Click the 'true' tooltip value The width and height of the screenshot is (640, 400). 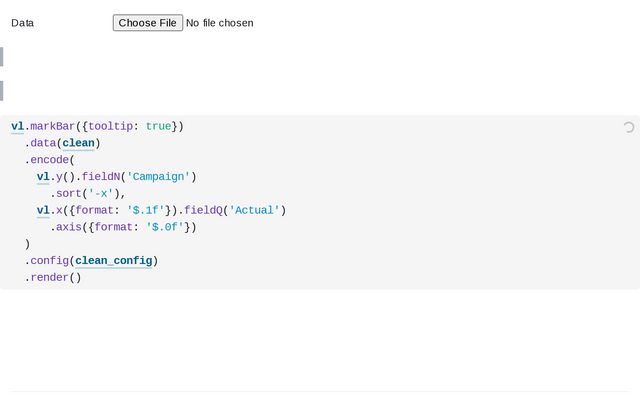(x=158, y=126)
